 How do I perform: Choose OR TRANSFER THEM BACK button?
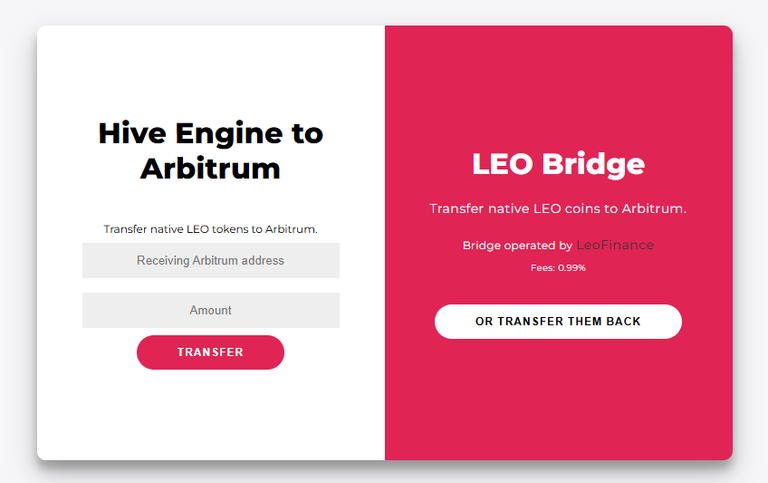(558, 321)
